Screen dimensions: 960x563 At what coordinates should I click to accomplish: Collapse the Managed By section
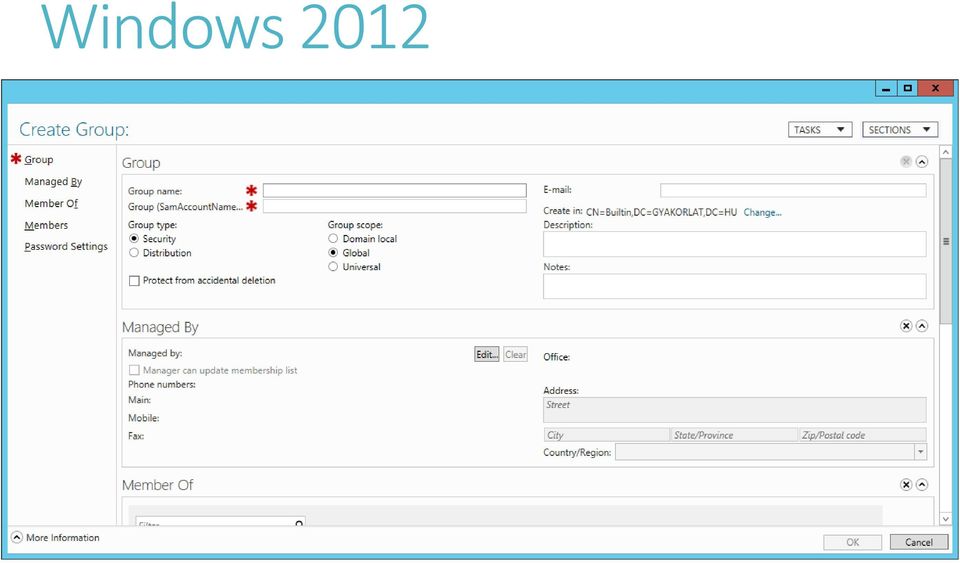tap(921, 326)
